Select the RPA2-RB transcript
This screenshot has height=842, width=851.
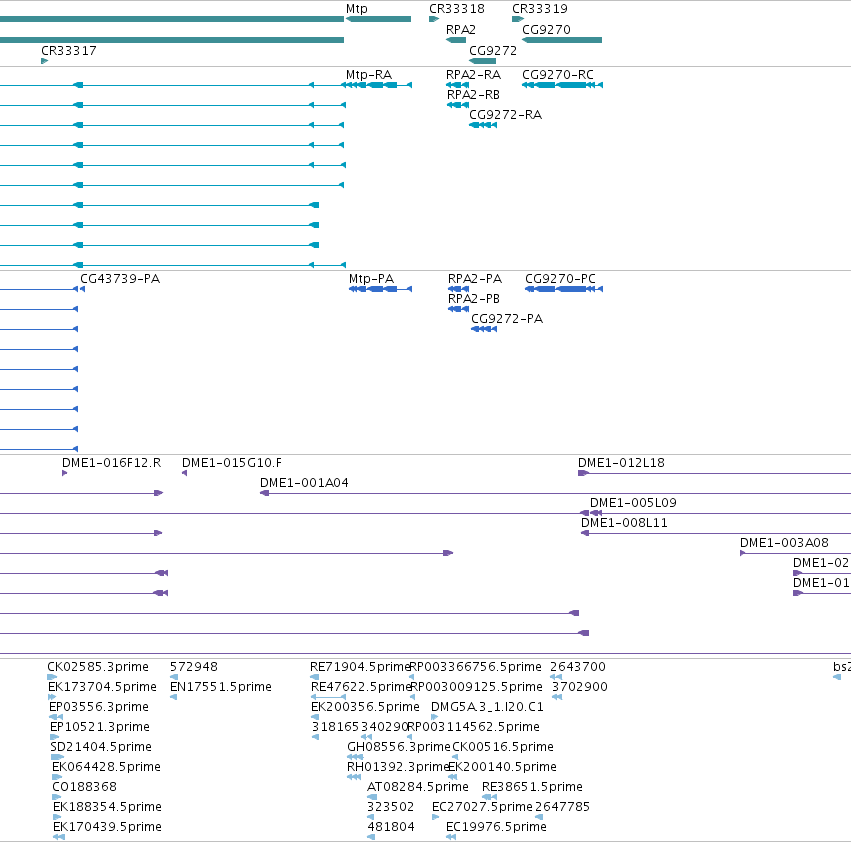click(x=458, y=105)
